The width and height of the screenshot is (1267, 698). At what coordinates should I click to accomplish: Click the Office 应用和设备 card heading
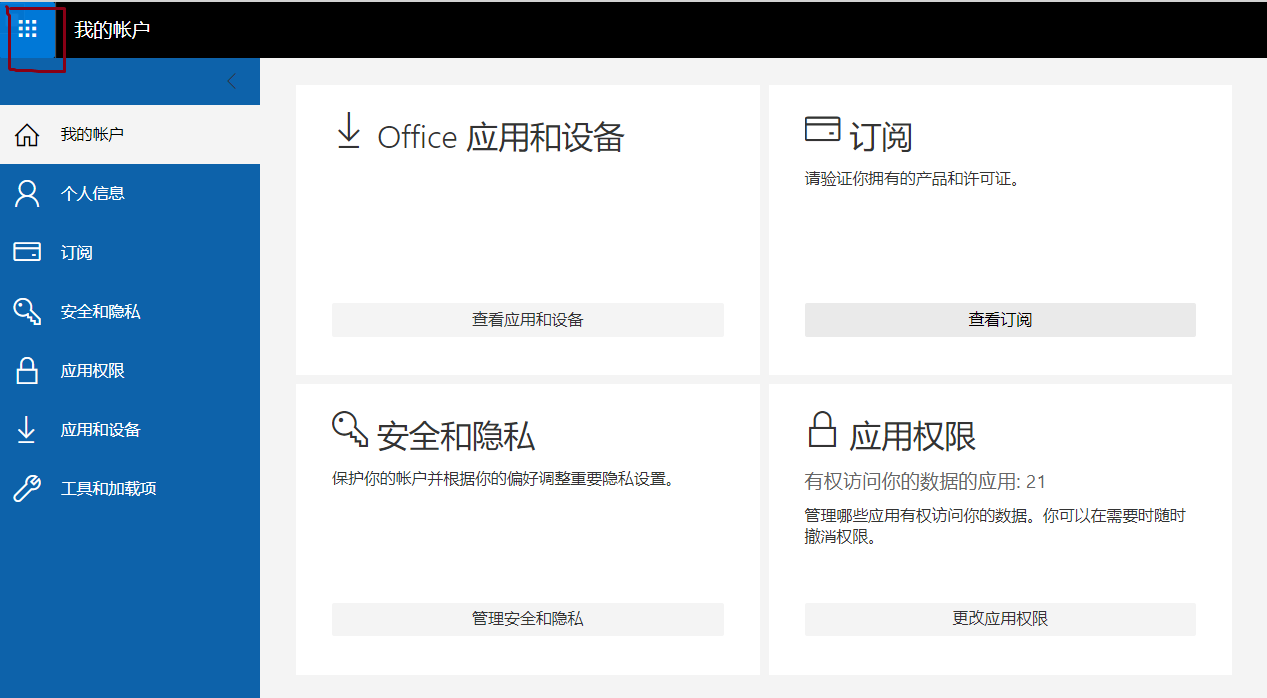(501, 137)
